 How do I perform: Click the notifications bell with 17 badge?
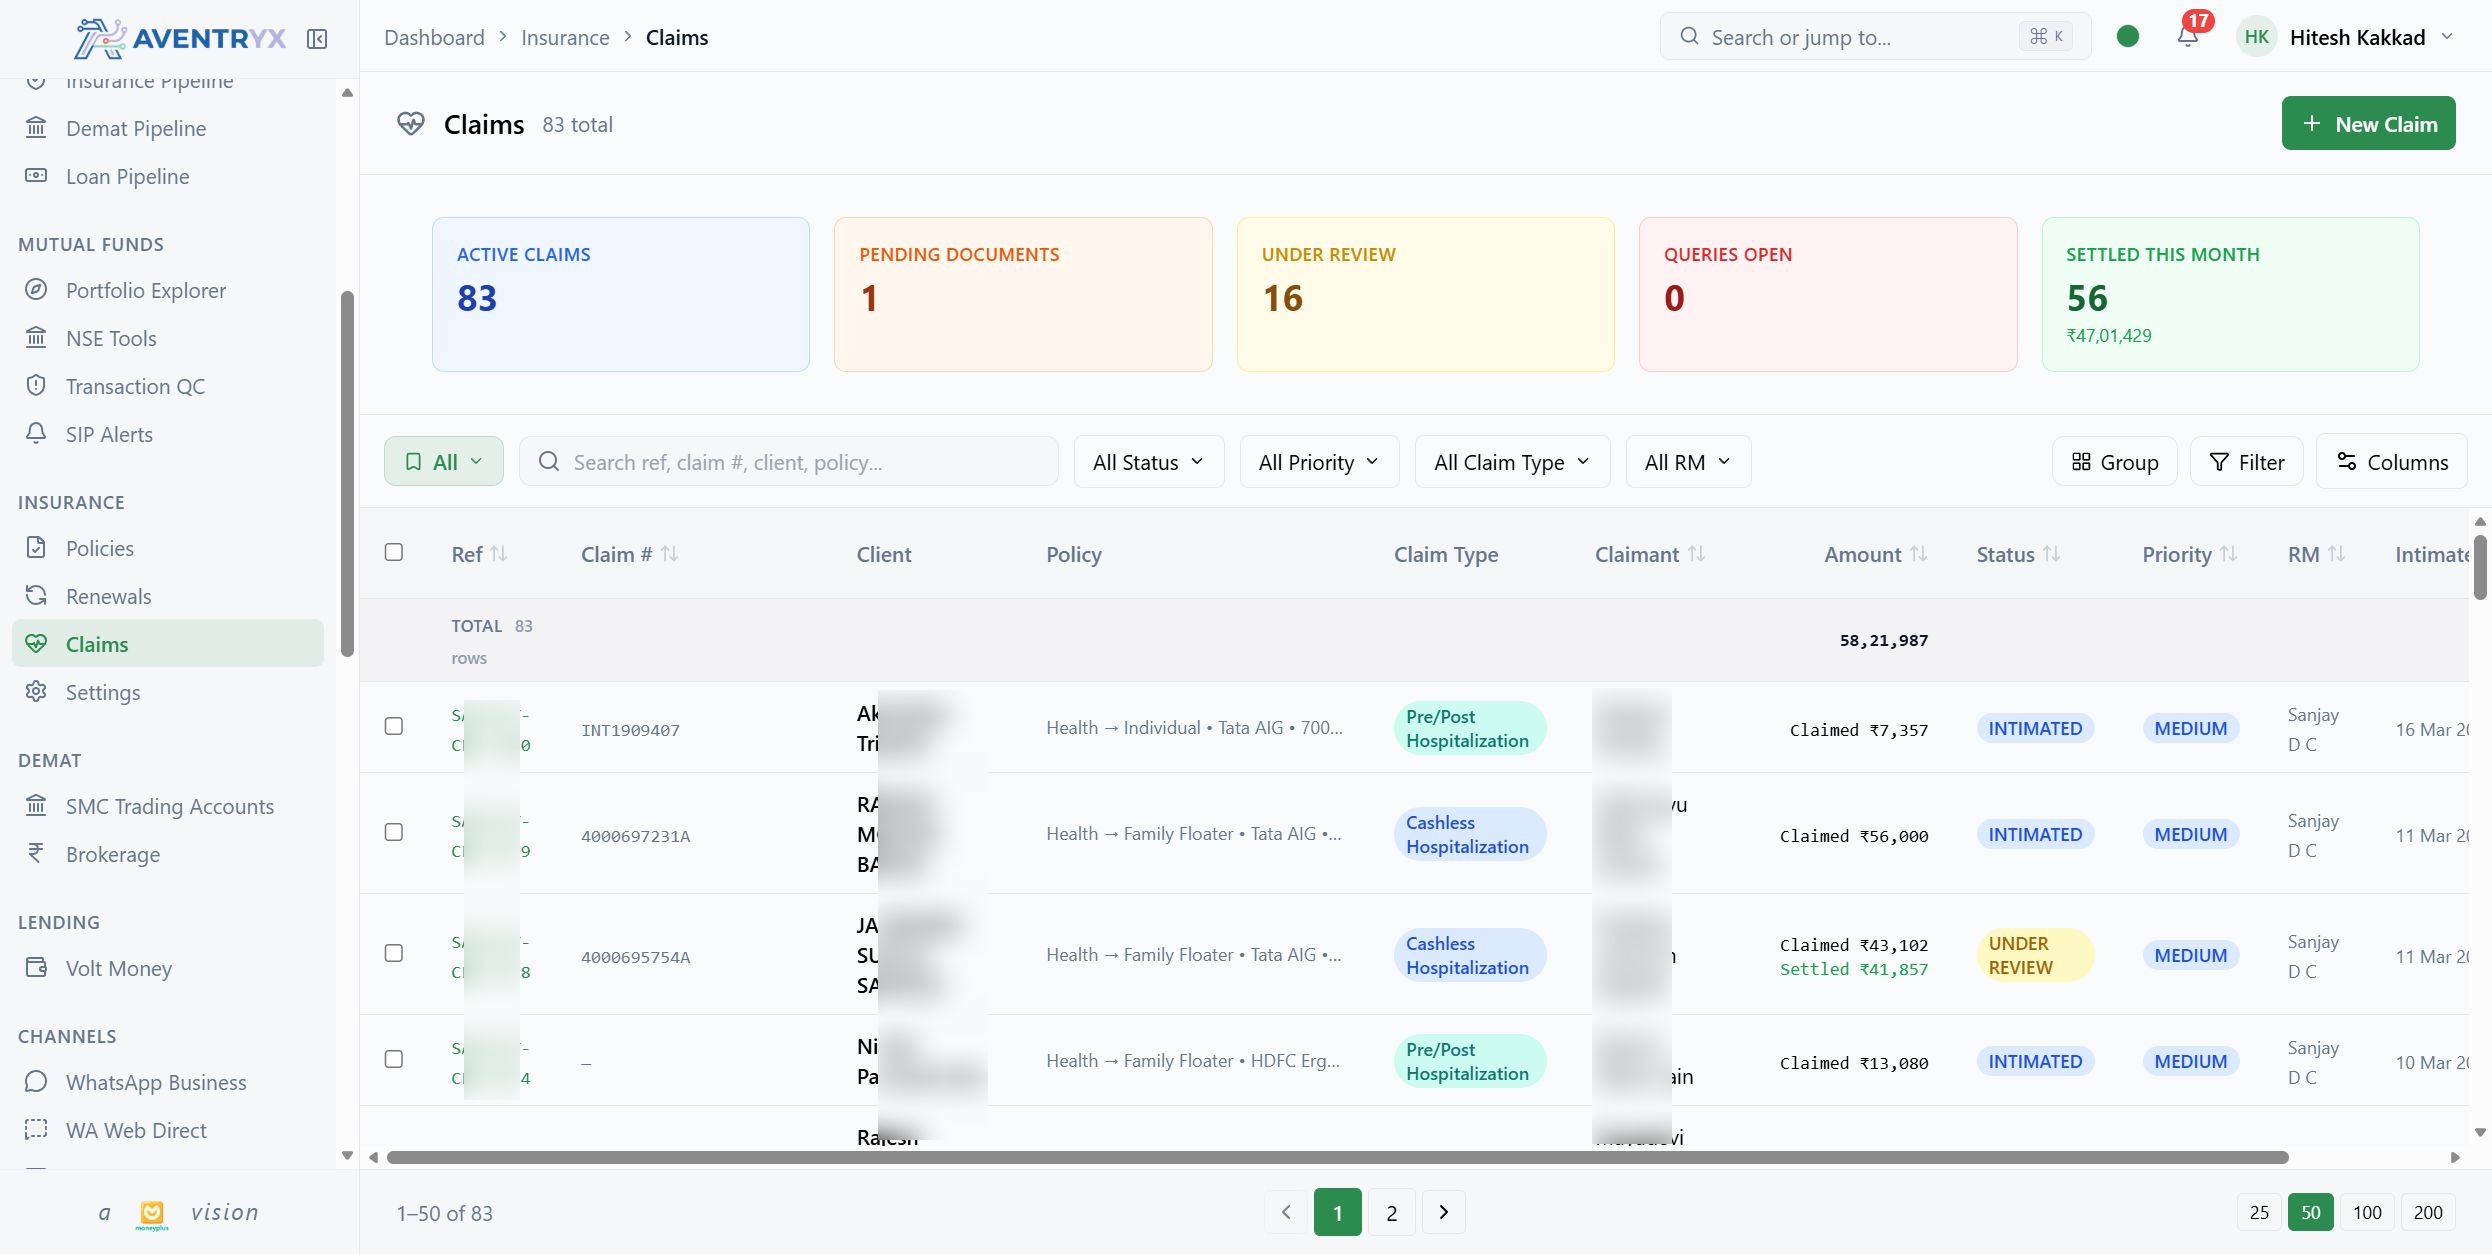pos(2188,36)
